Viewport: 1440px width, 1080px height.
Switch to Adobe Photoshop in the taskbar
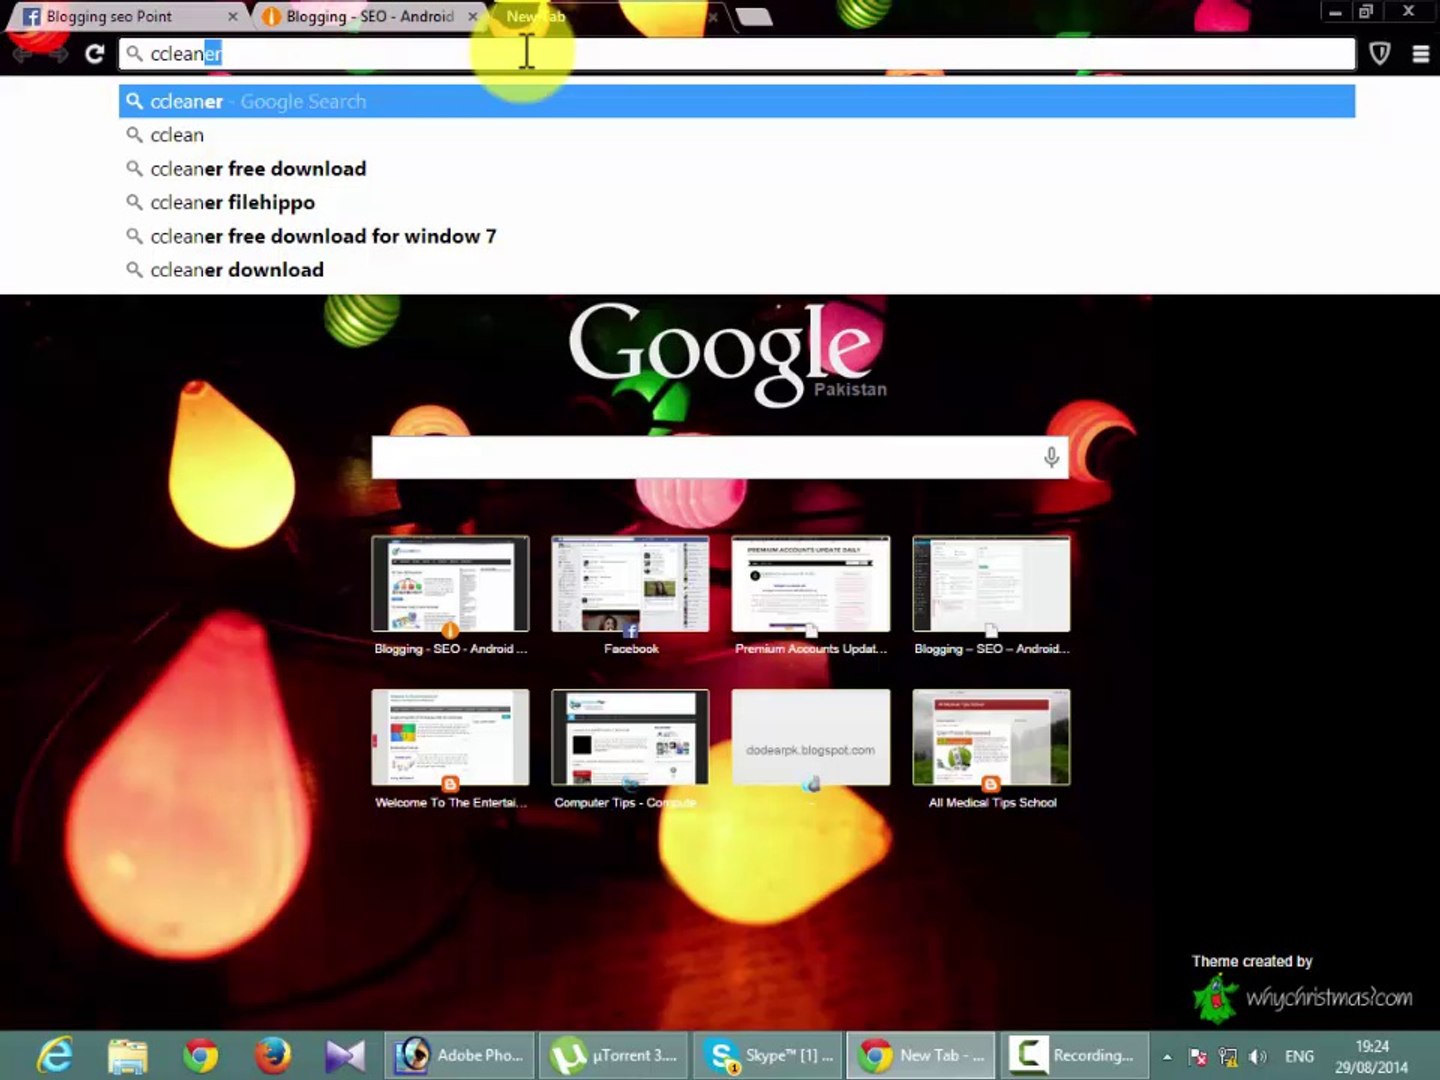point(460,1056)
